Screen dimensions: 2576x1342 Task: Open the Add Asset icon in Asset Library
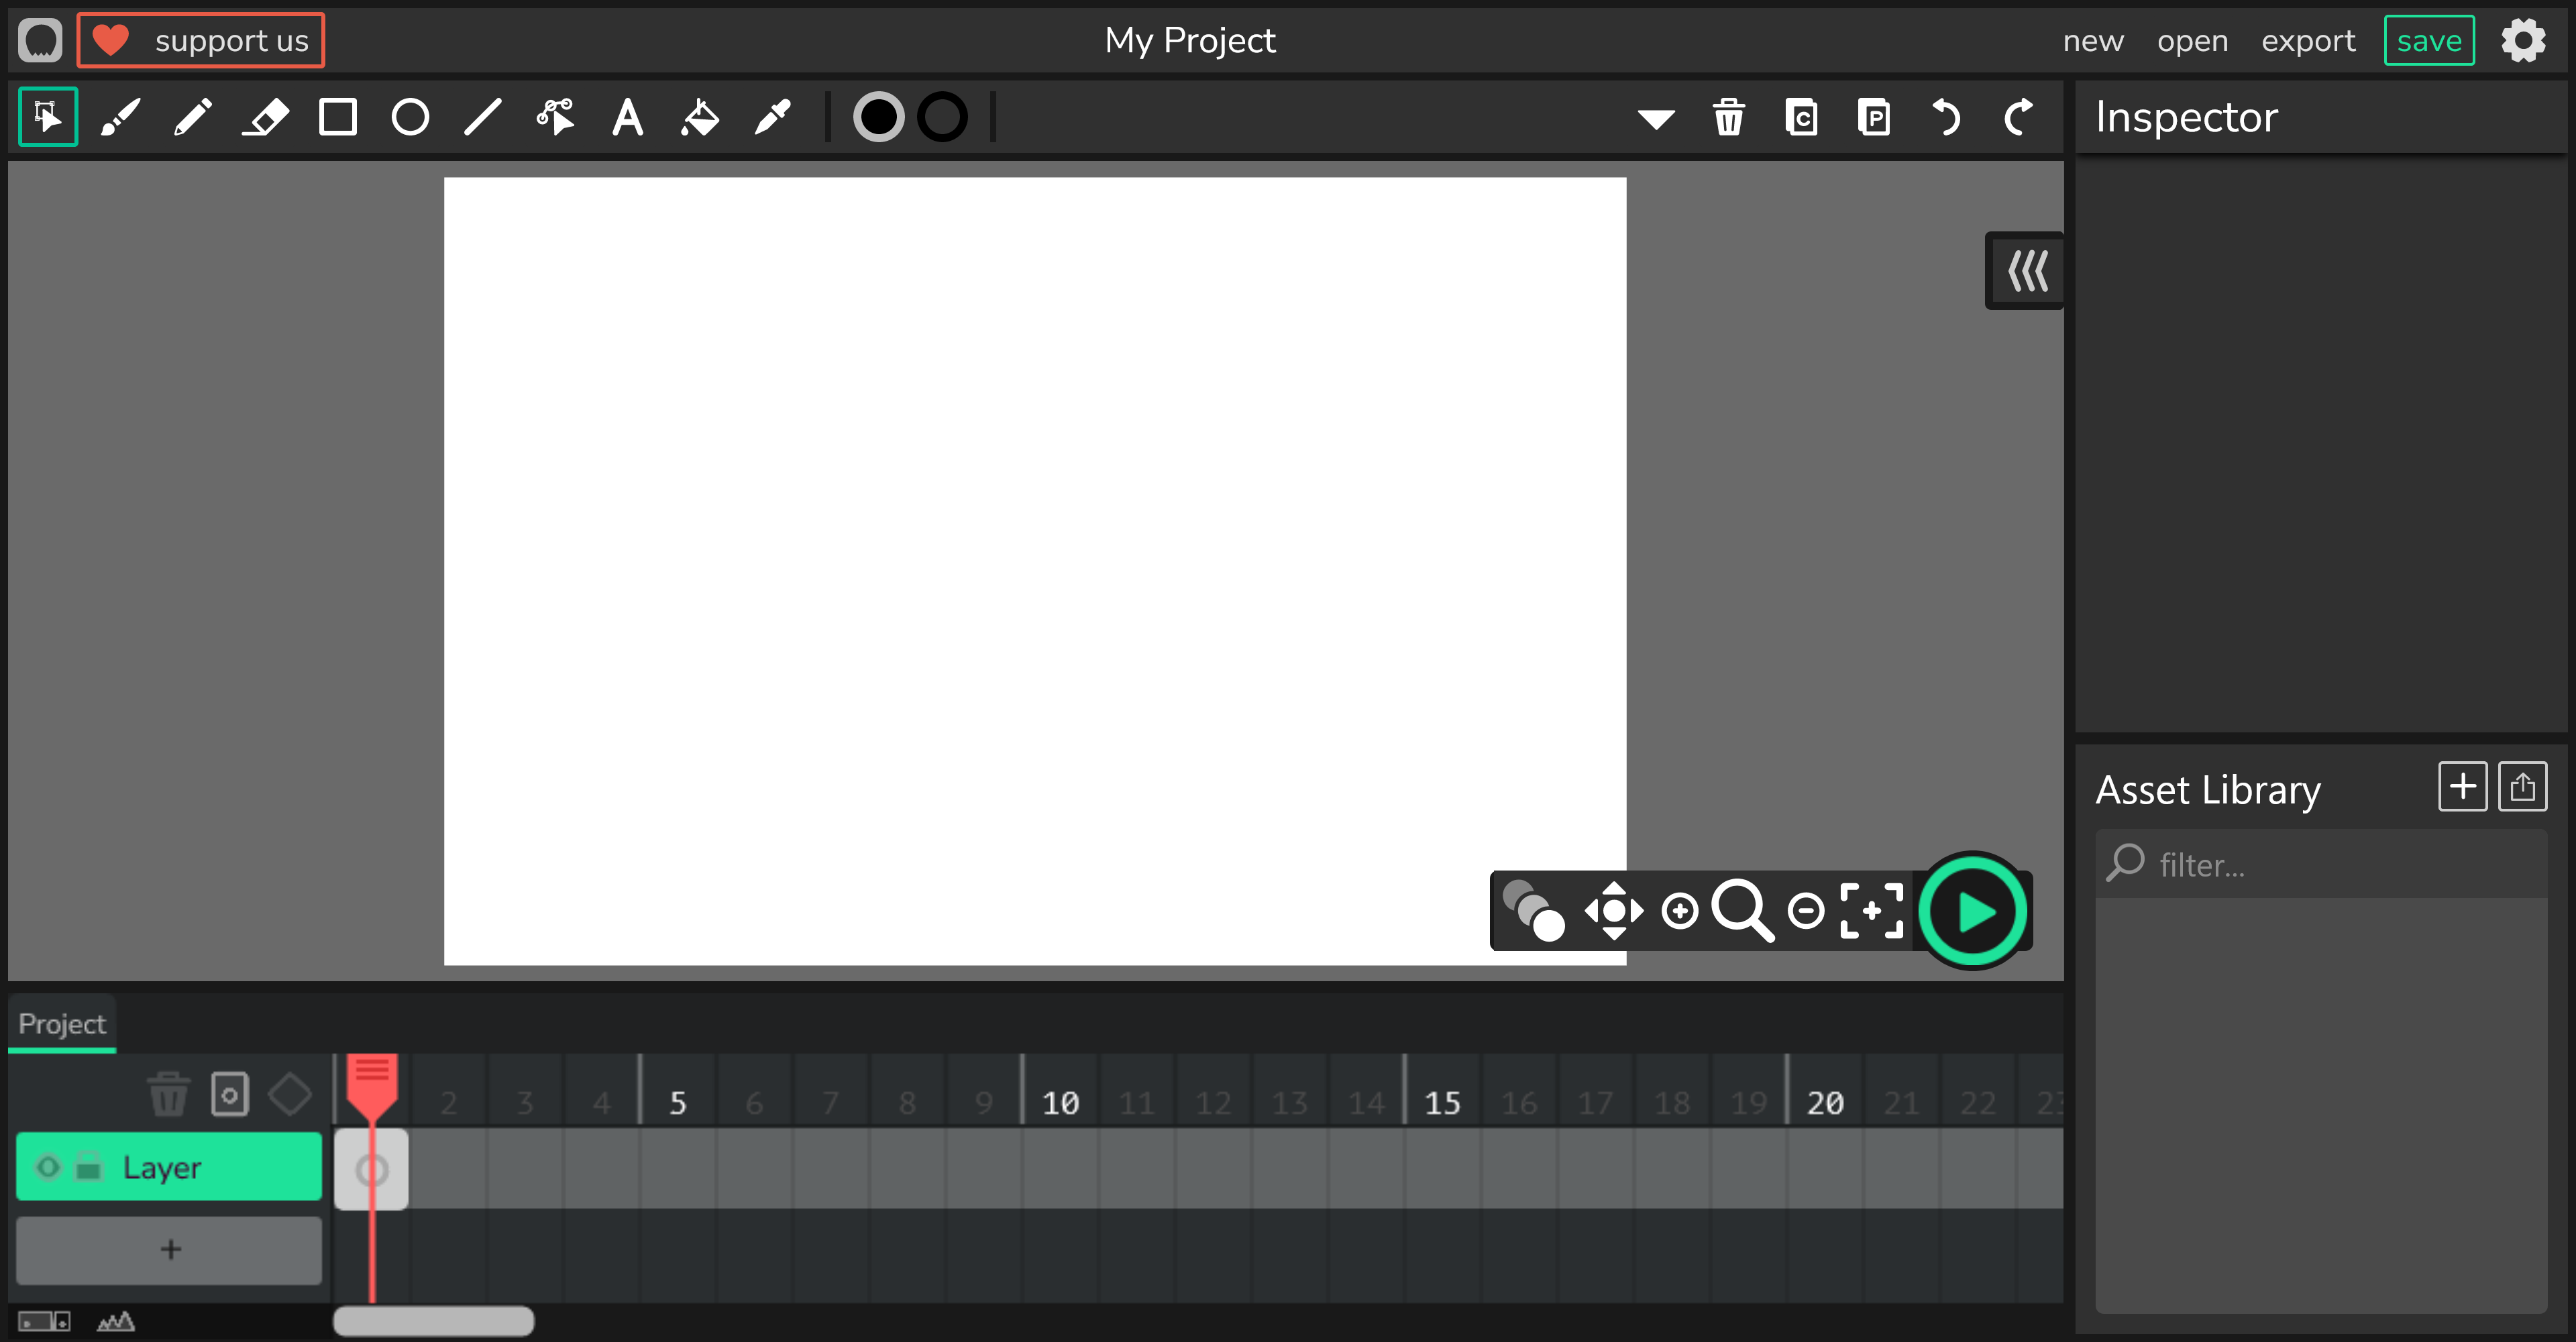(x=2463, y=786)
